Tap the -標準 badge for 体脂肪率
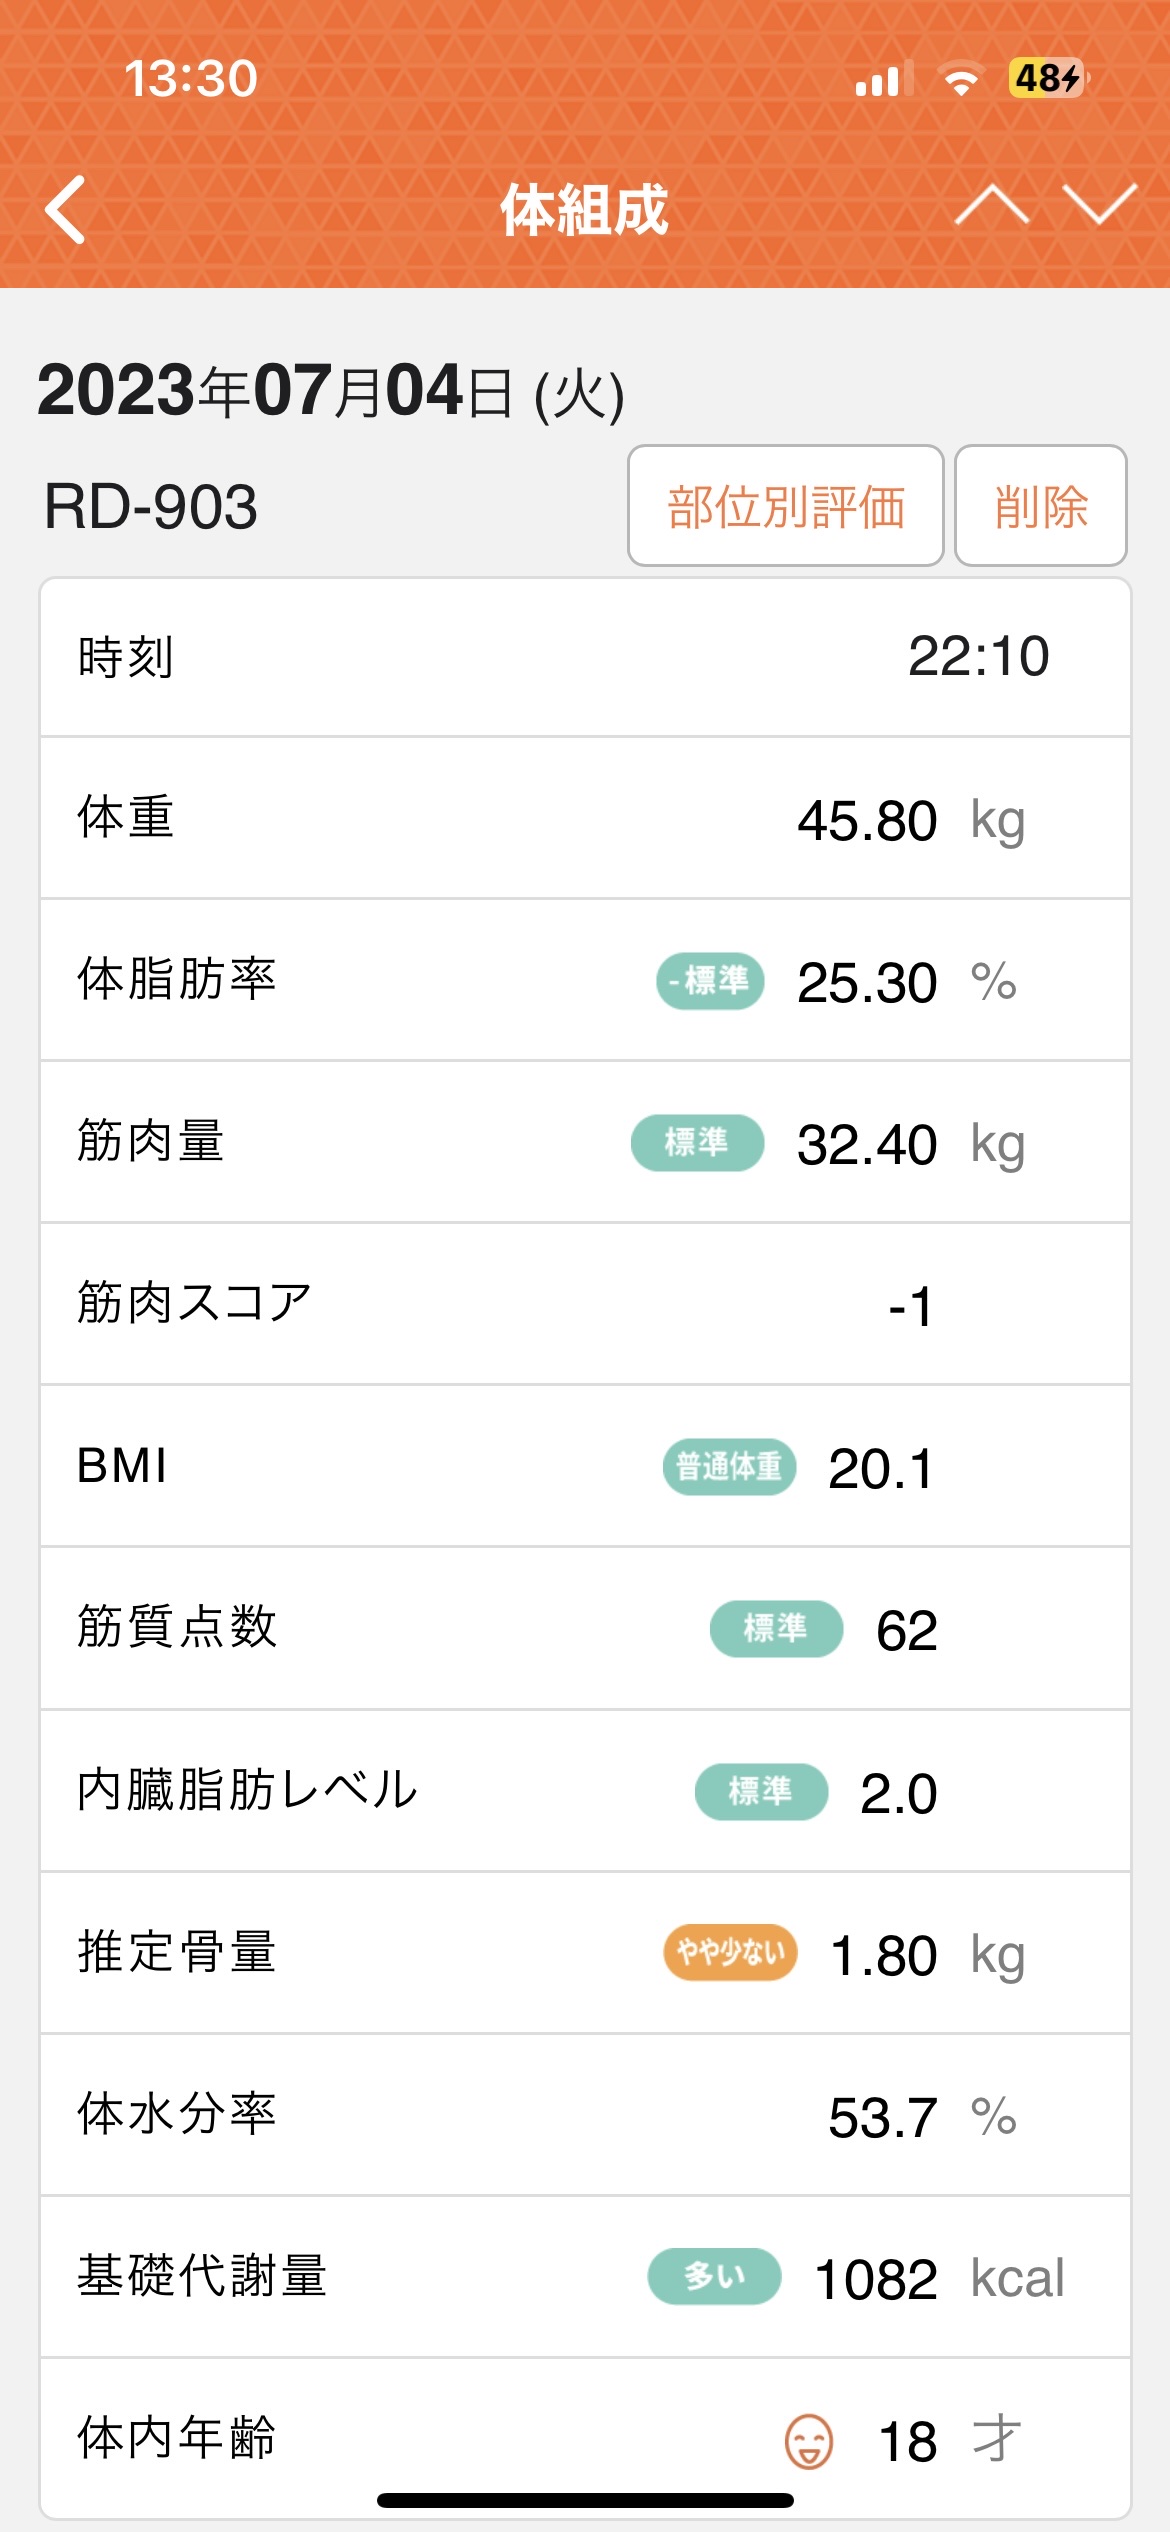Viewport: 1170px width, 2532px height. (x=710, y=981)
